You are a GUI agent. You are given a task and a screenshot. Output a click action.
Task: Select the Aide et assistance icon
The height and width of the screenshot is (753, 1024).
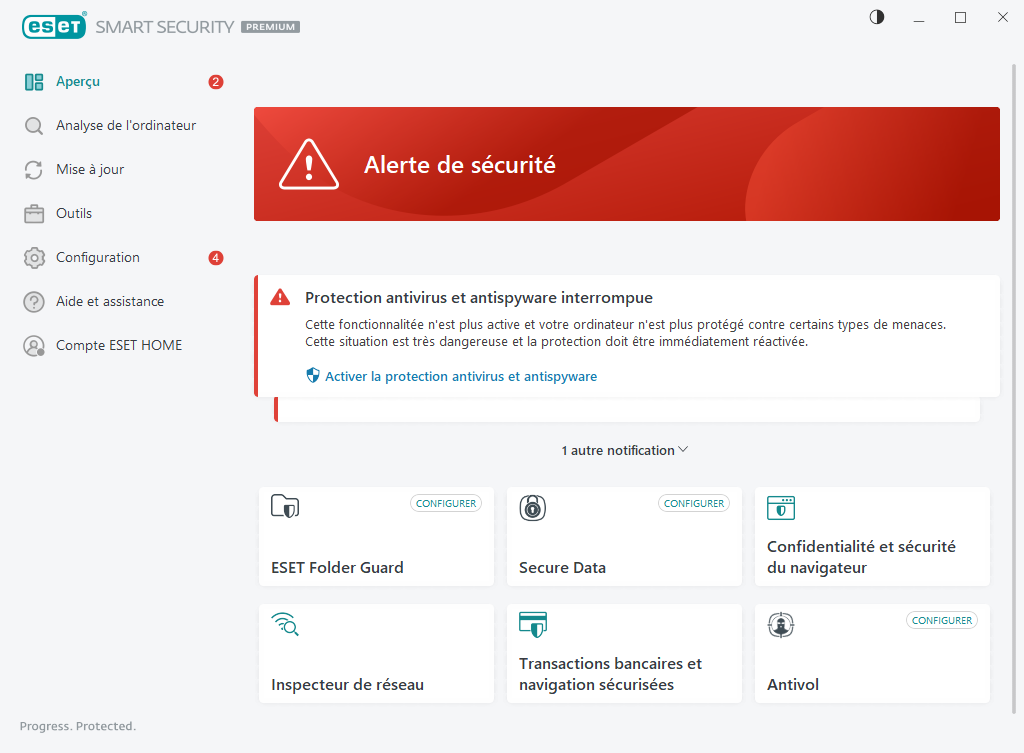[x=31, y=301]
